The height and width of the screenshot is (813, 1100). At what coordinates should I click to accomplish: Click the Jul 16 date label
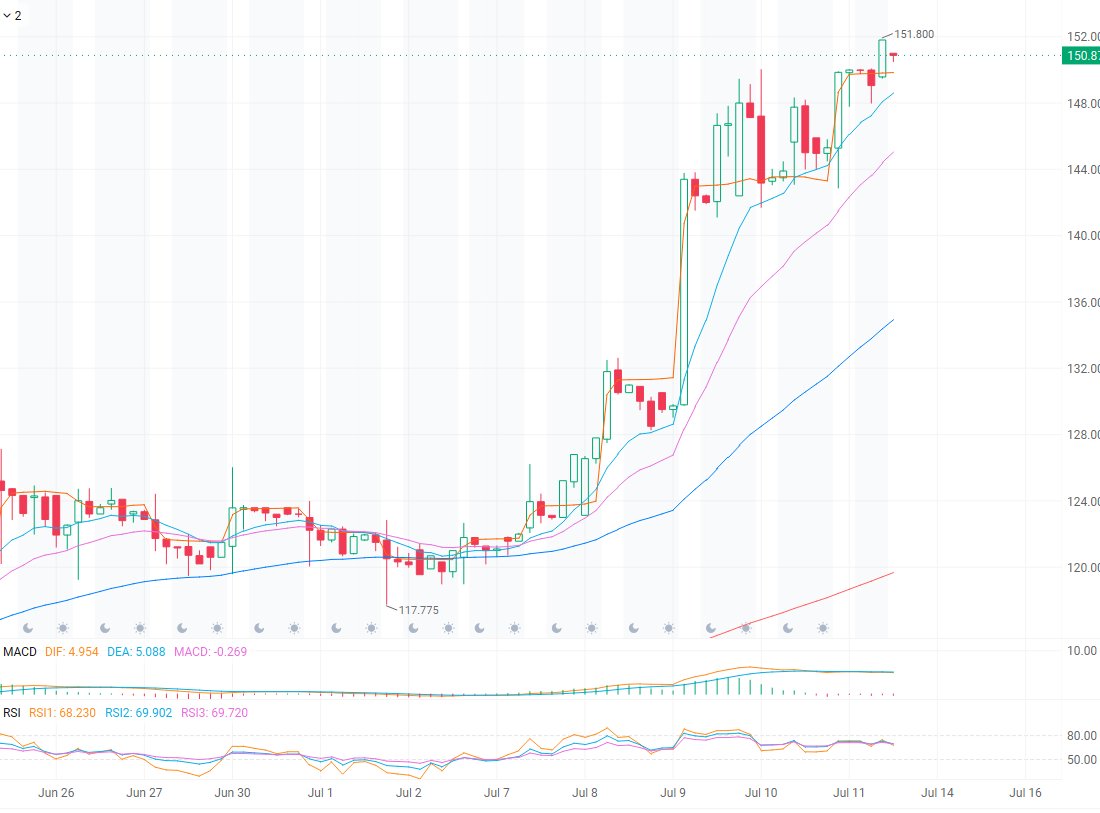pos(1026,793)
